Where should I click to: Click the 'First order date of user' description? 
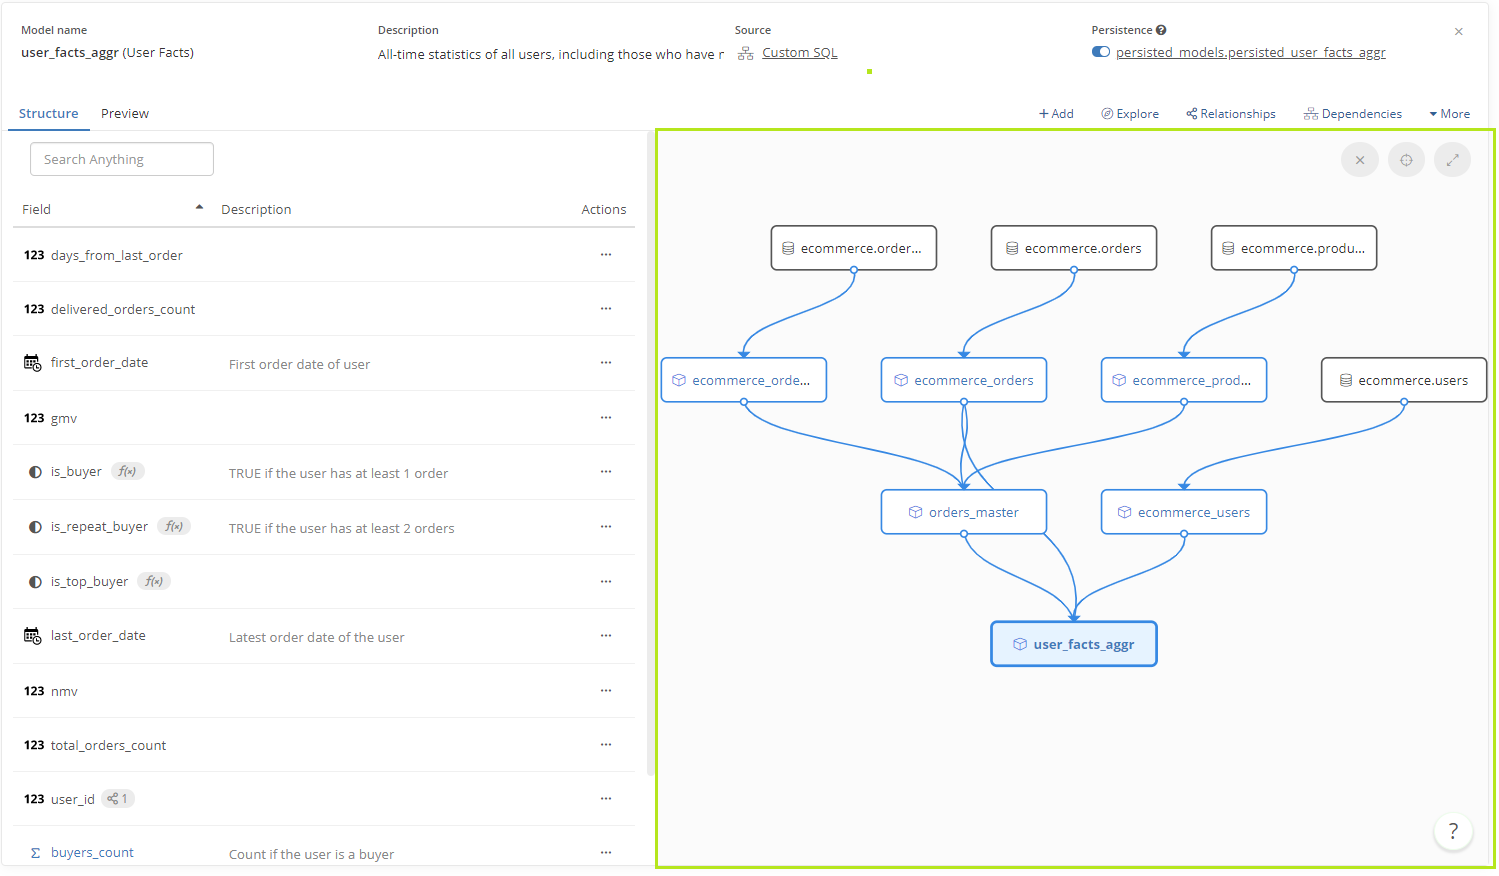[x=299, y=364]
